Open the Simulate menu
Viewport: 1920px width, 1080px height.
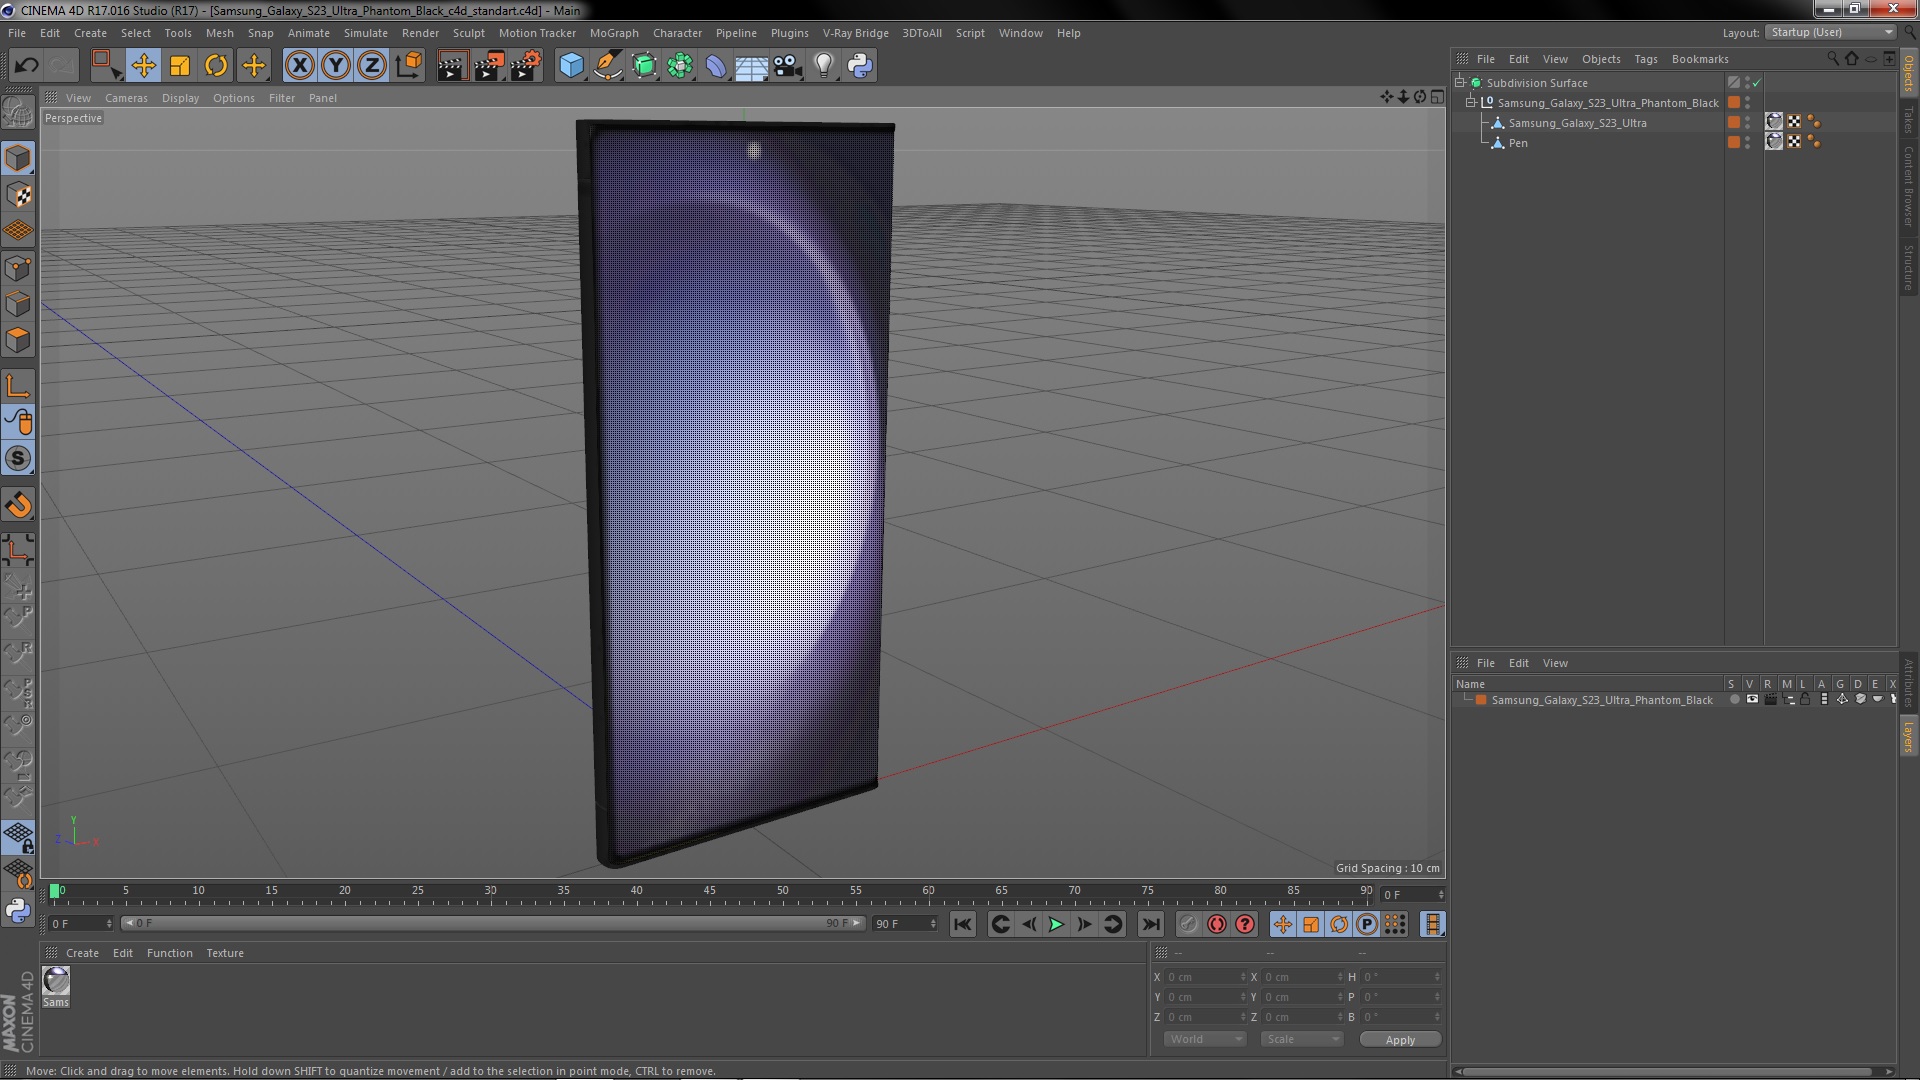tap(365, 33)
